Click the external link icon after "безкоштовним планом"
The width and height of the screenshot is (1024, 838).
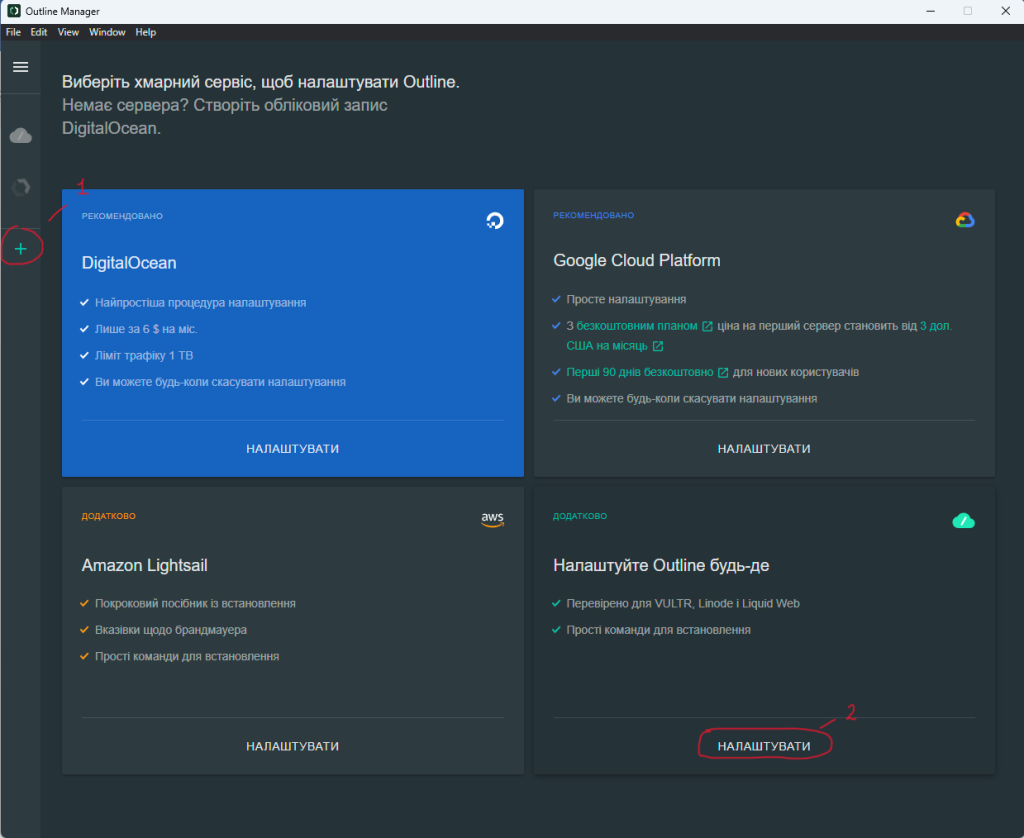click(708, 326)
